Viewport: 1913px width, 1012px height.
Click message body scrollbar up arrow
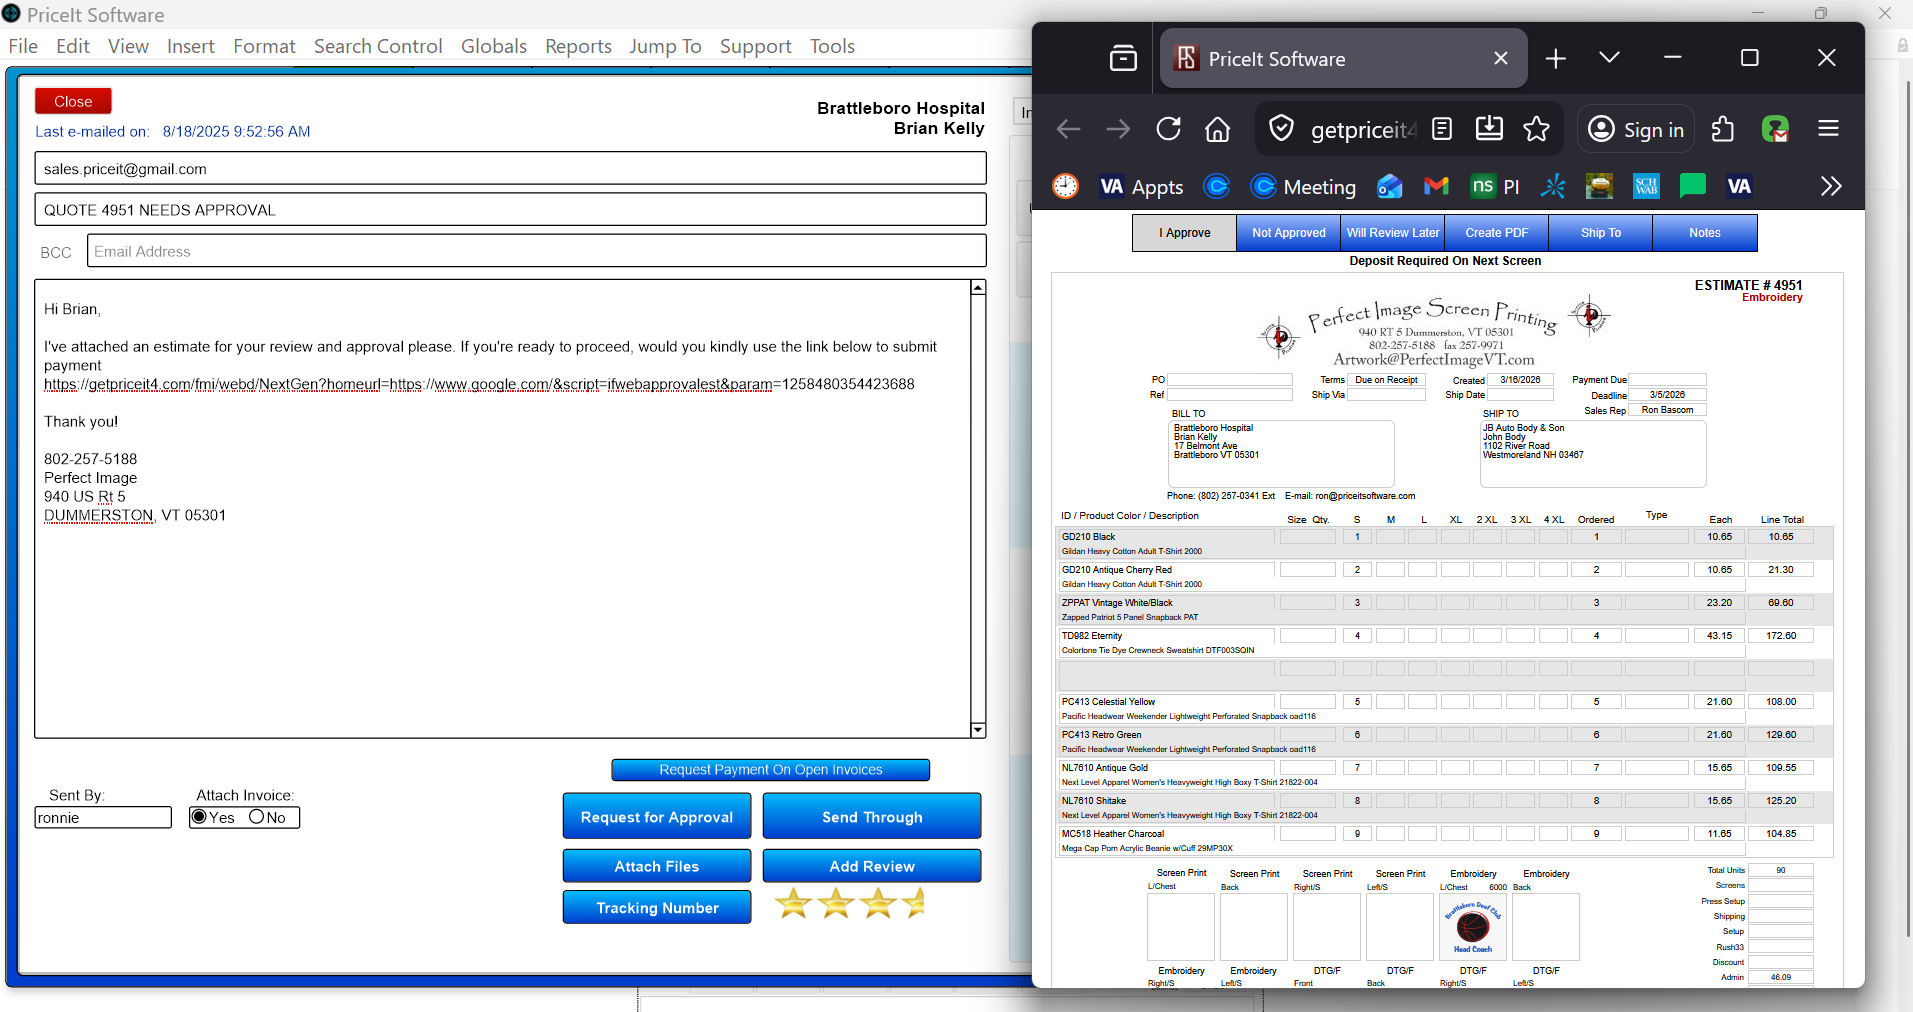click(x=978, y=288)
